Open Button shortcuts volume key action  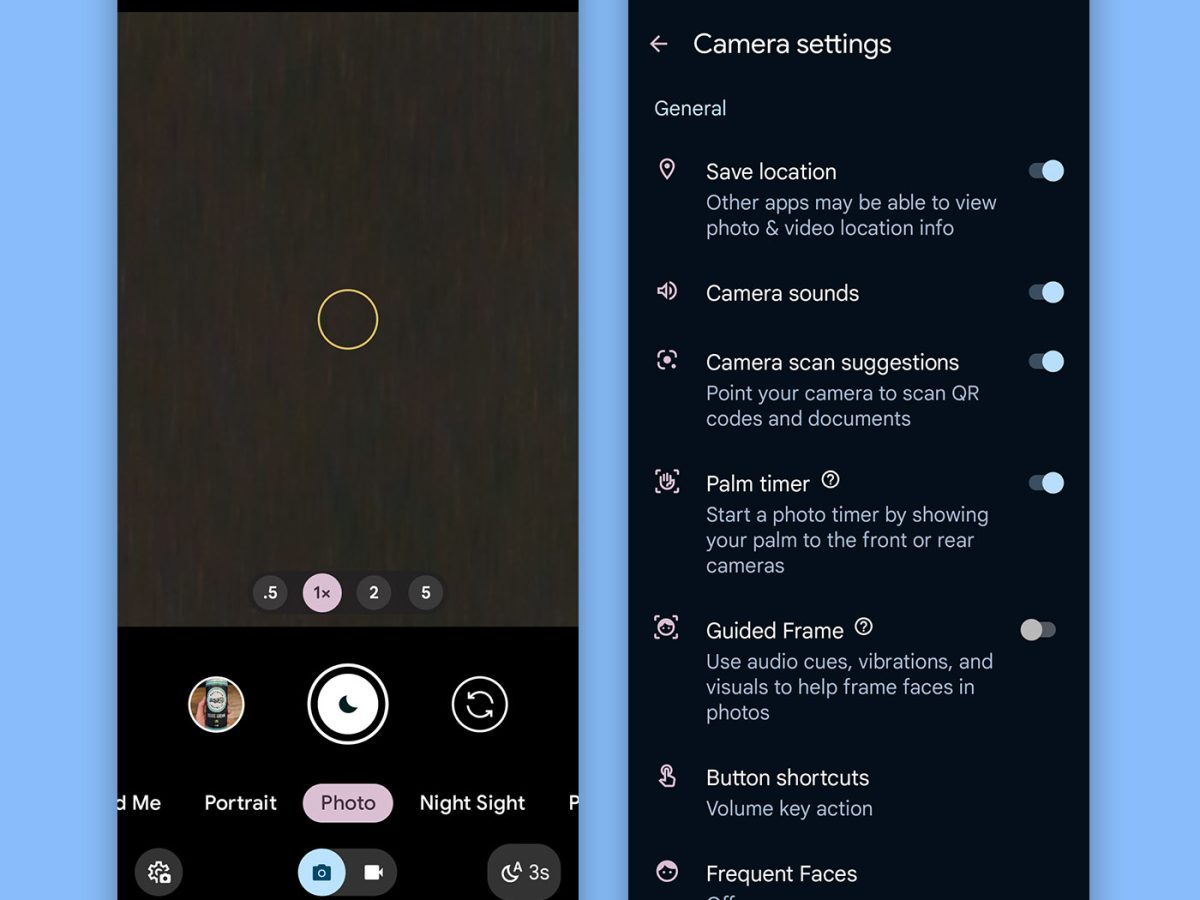tap(788, 792)
